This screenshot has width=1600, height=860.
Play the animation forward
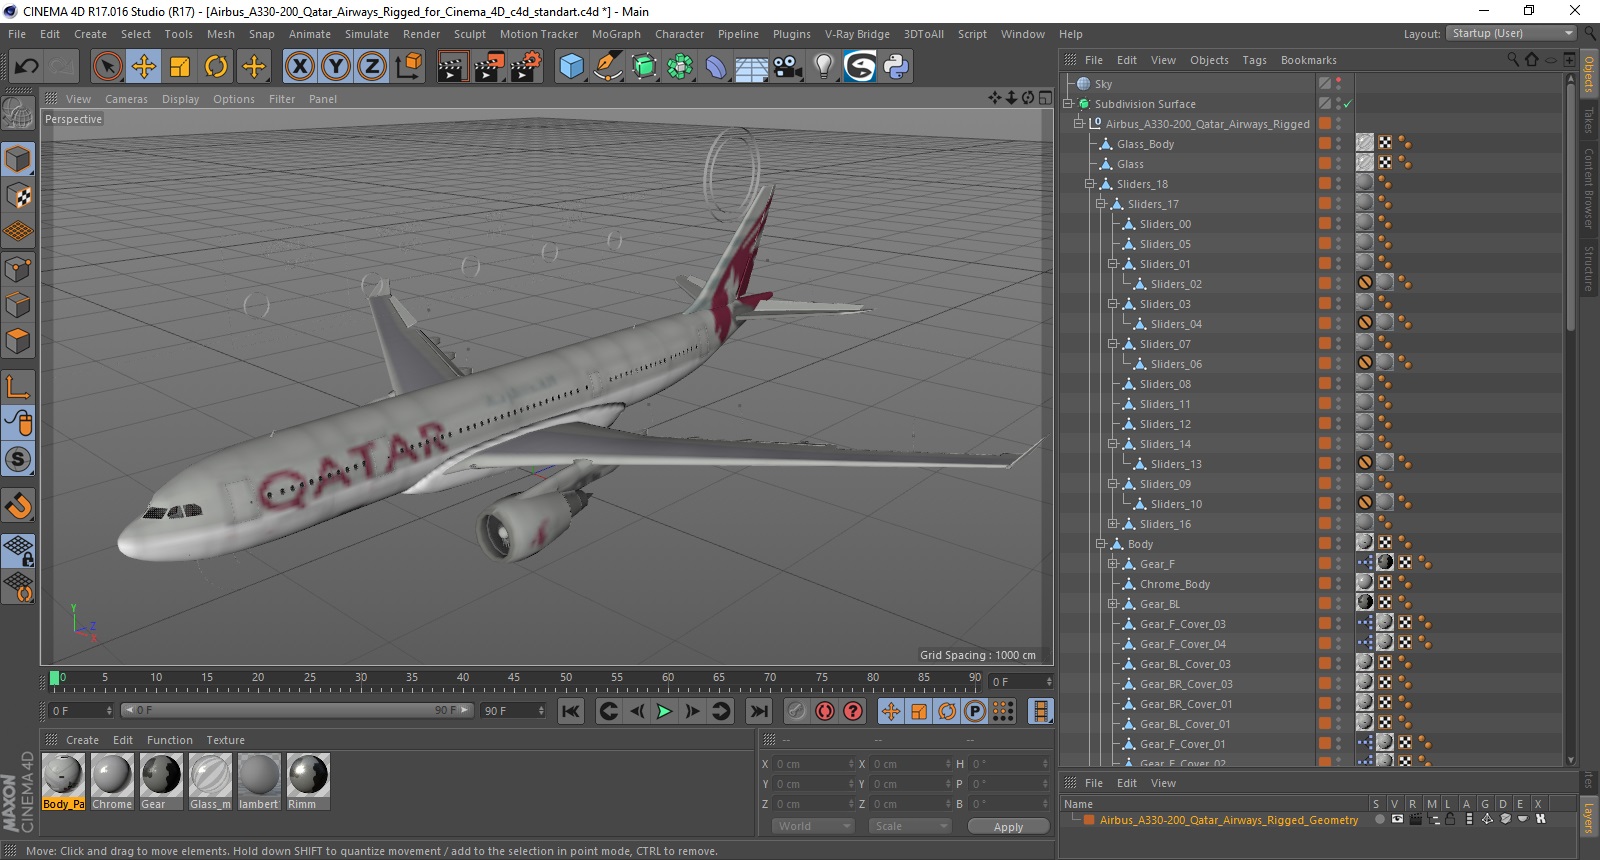pos(664,711)
